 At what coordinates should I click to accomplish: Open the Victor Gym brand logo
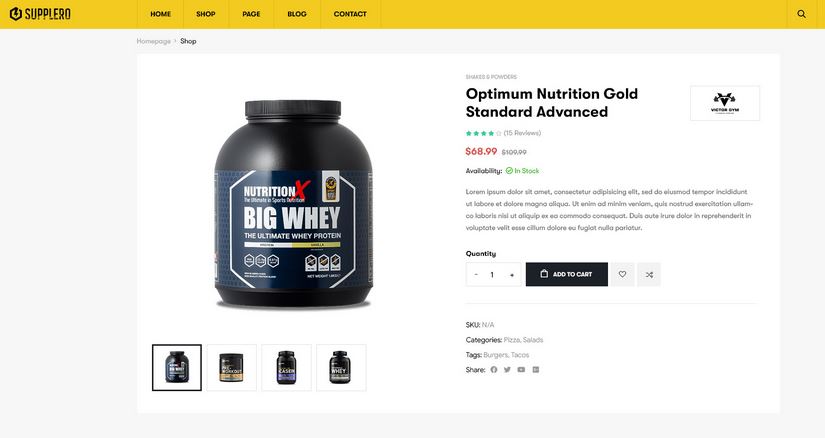click(725, 103)
